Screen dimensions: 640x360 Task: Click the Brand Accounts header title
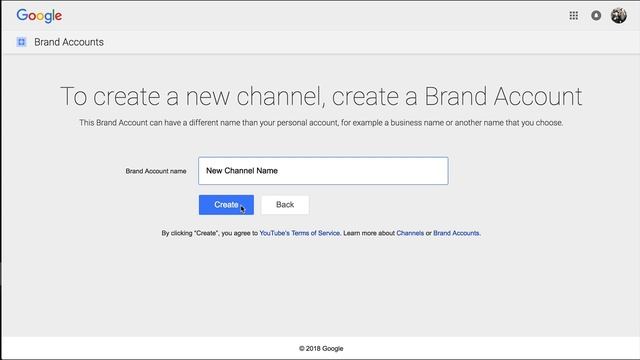point(69,42)
